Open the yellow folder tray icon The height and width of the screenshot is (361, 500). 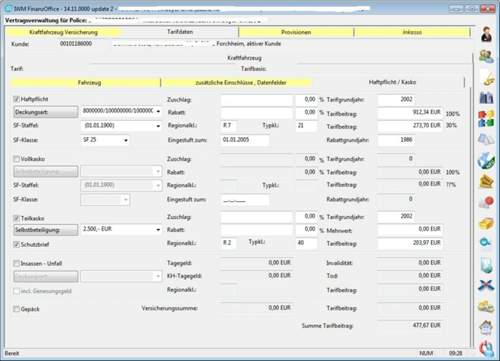point(486,181)
